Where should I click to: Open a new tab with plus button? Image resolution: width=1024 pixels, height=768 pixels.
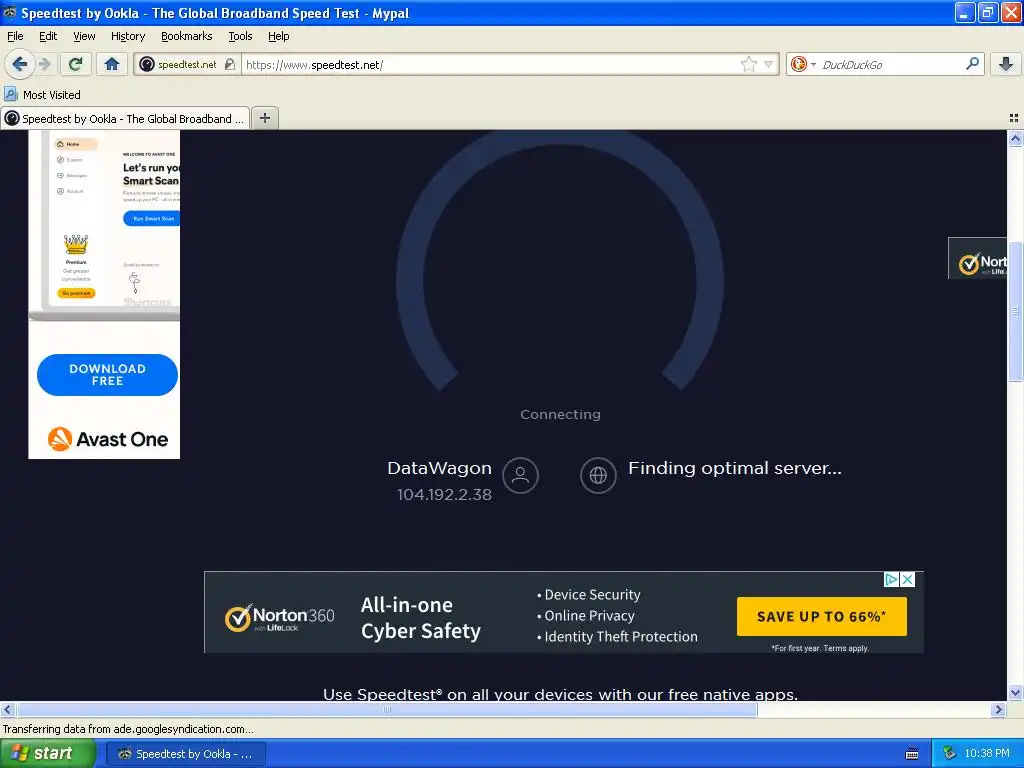coord(264,118)
